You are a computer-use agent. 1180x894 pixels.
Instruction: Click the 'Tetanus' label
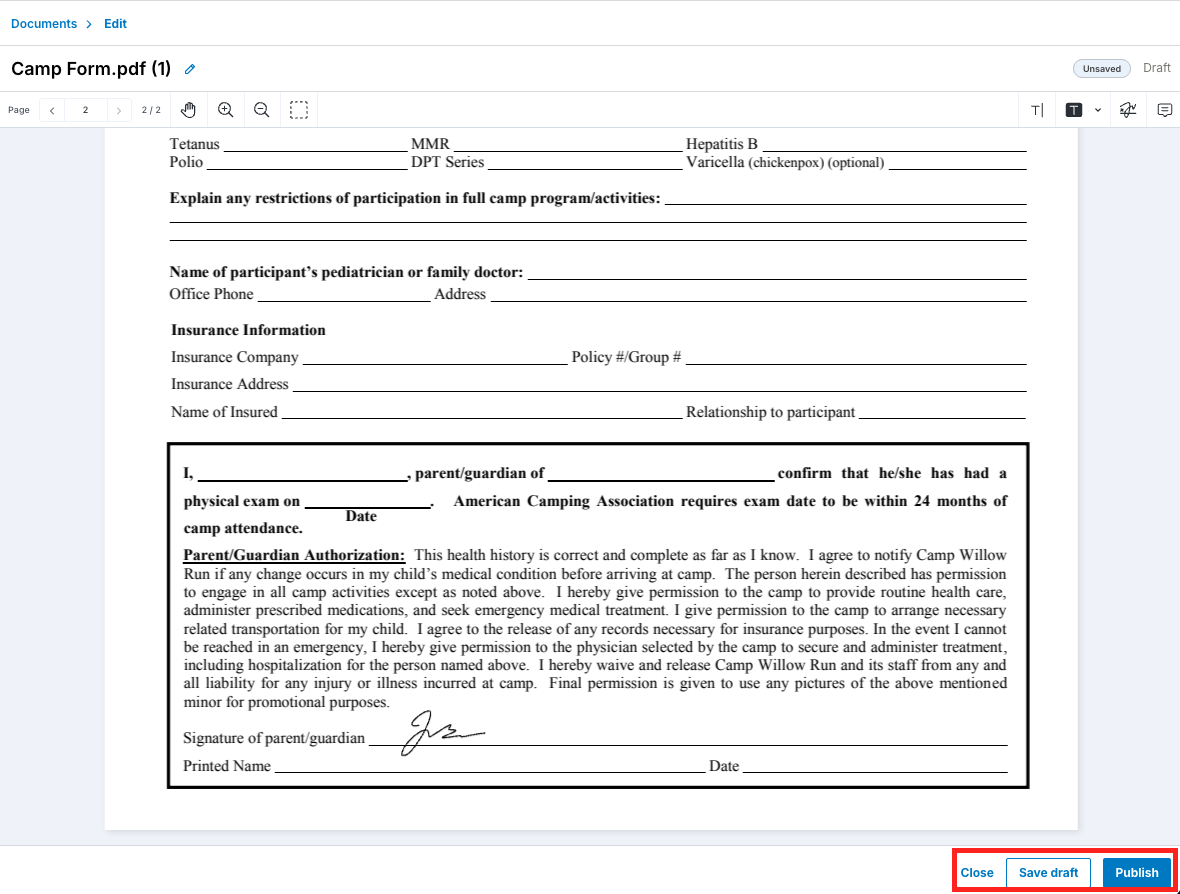pos(194,144)
